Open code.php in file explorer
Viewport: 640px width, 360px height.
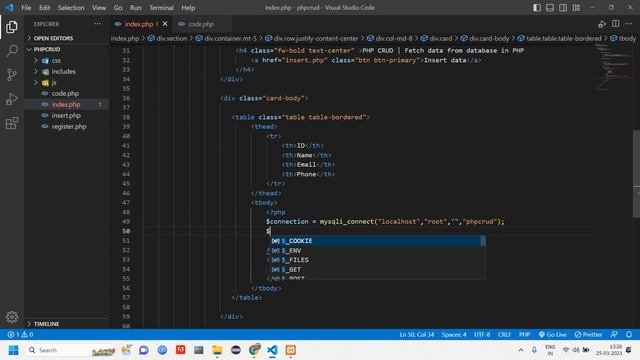tap(65, 93)
